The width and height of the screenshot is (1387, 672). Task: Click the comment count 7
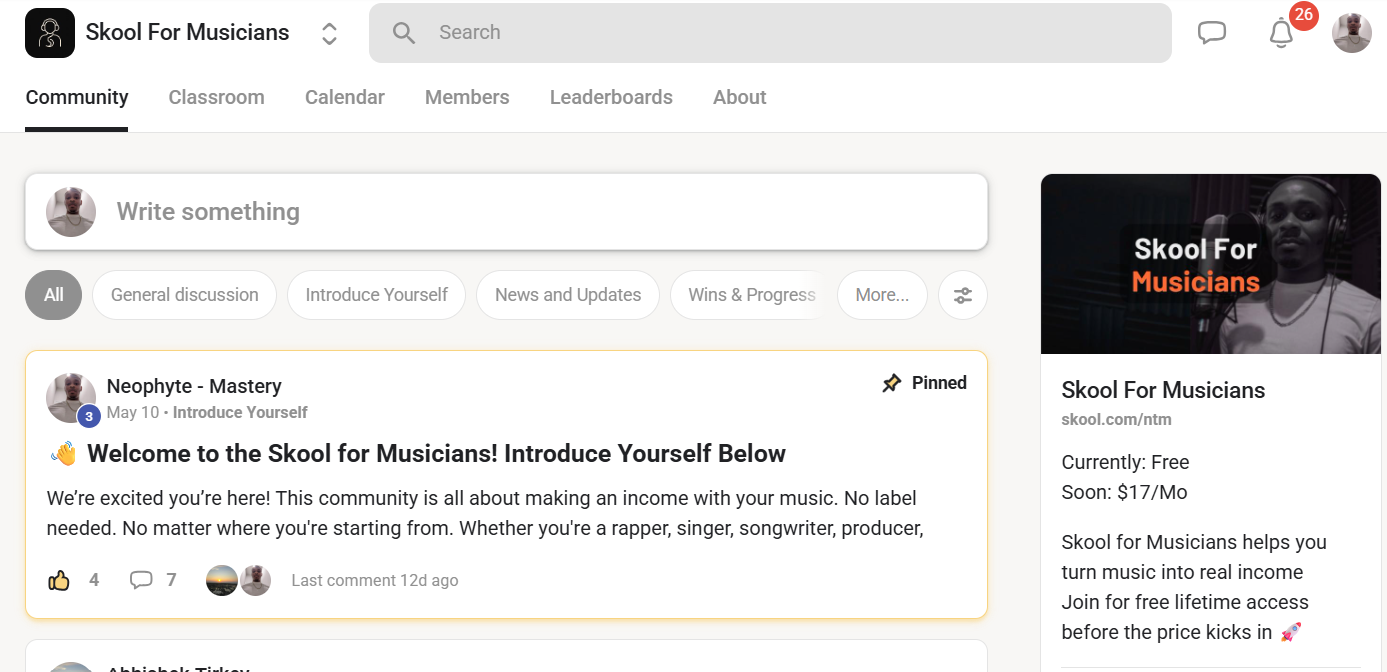pos(171,580)
